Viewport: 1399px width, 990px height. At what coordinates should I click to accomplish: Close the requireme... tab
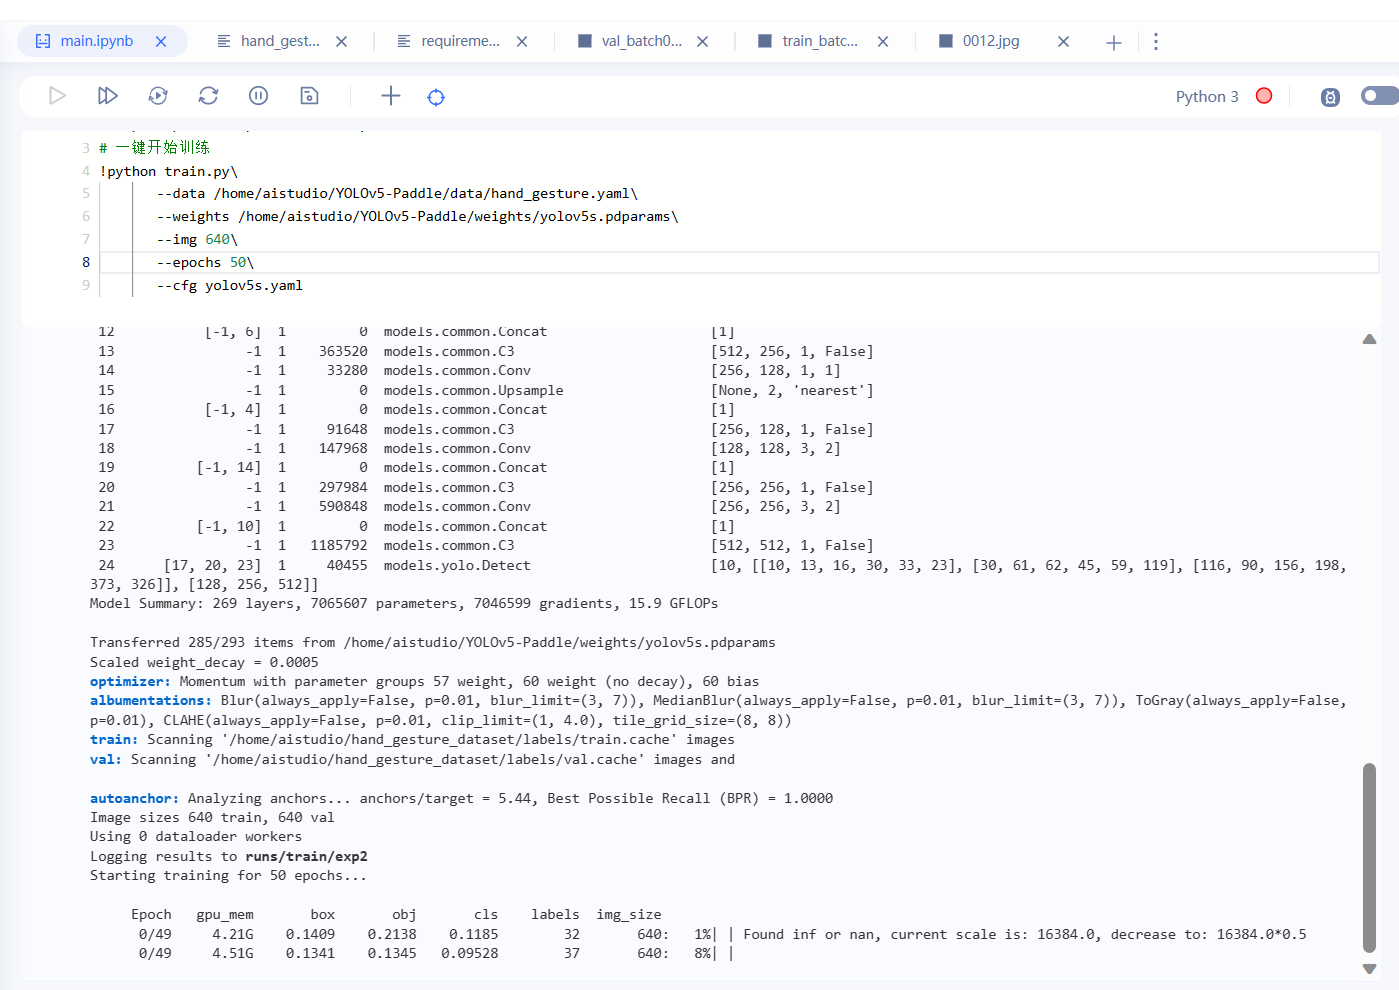point(522,41)
